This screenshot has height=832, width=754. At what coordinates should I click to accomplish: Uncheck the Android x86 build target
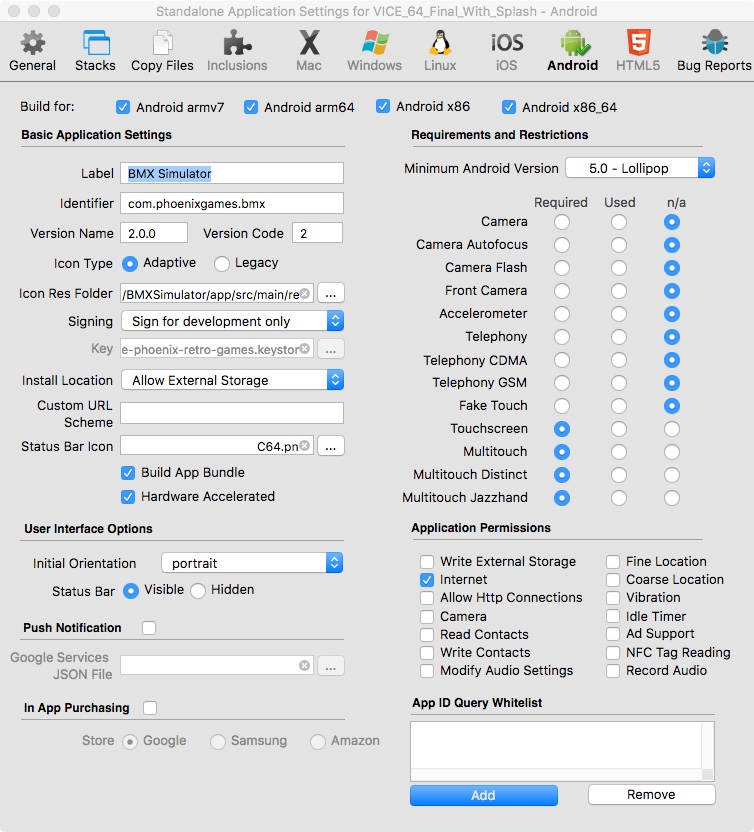tap(383, 107)
